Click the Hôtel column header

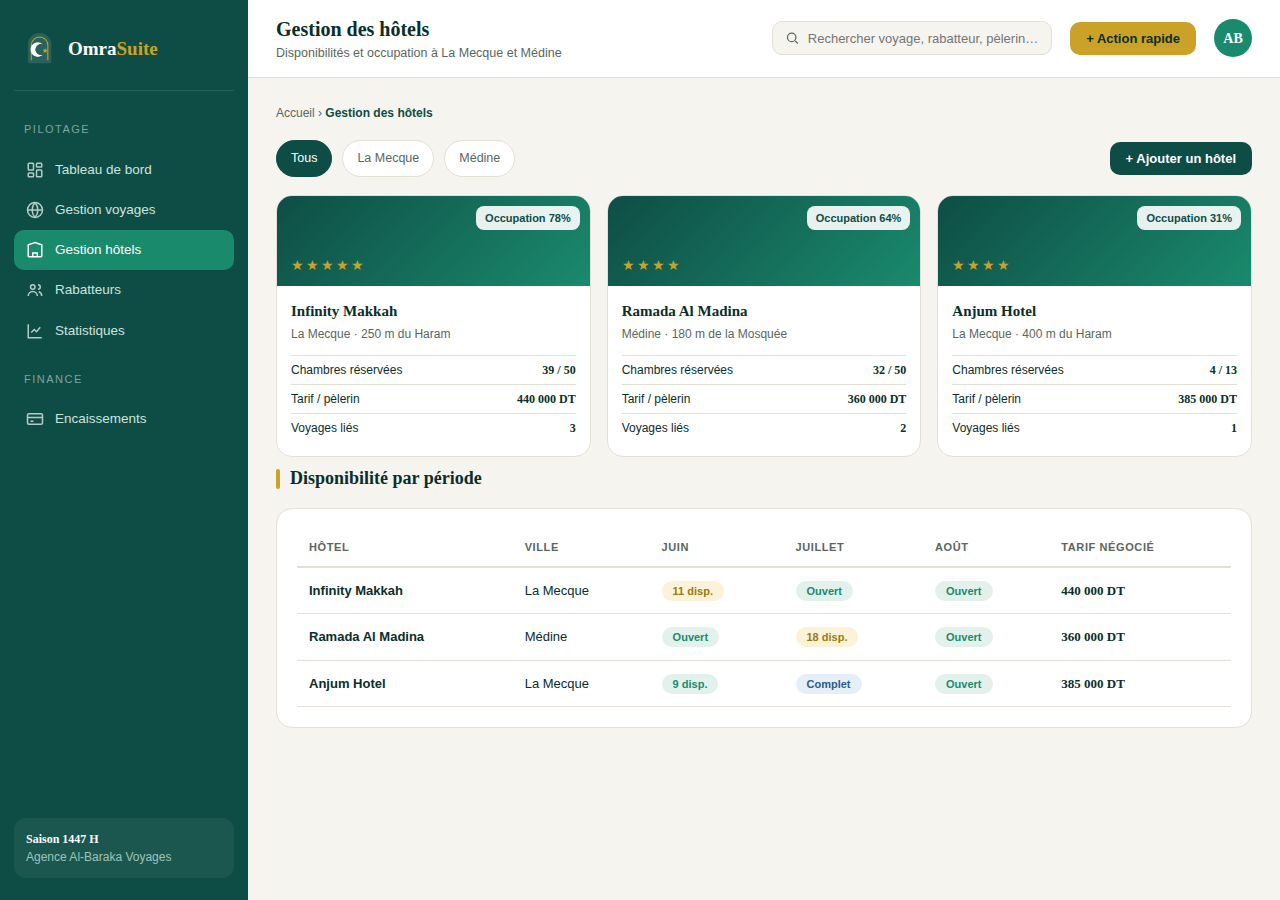(x=329, y=547)
